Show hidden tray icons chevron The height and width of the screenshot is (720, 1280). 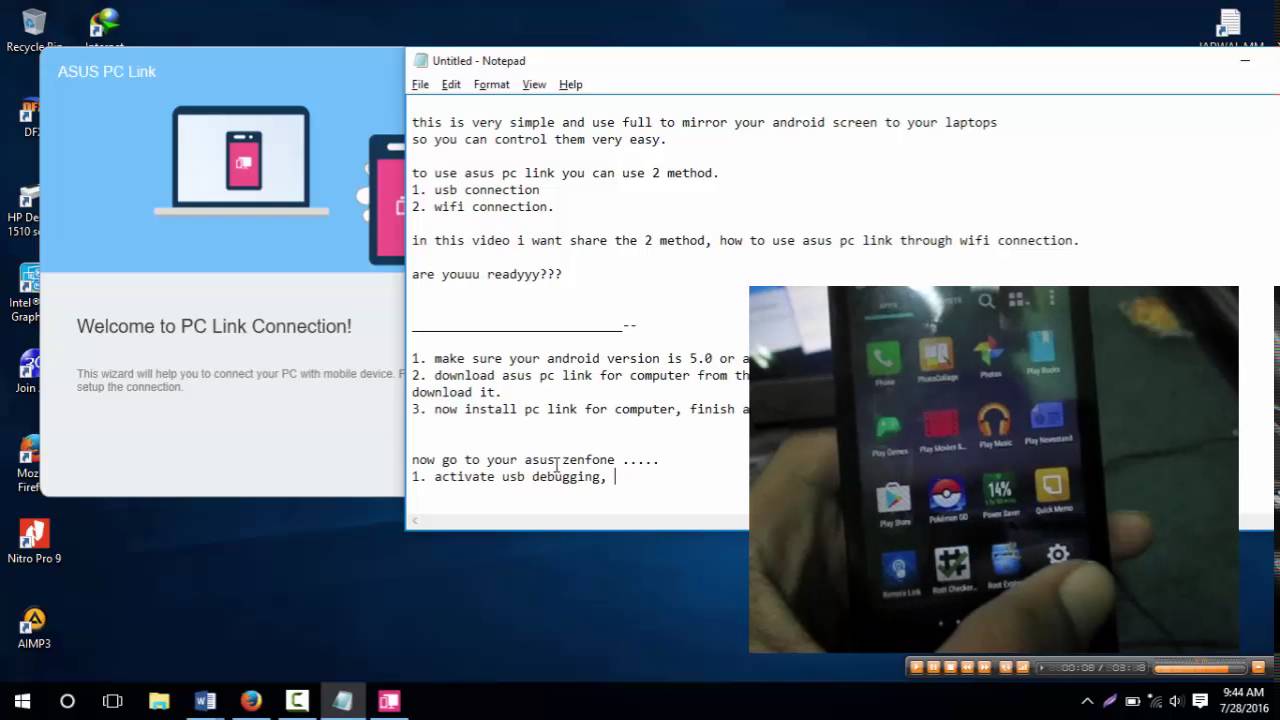pyautogui.click(x=1087, y=701)
